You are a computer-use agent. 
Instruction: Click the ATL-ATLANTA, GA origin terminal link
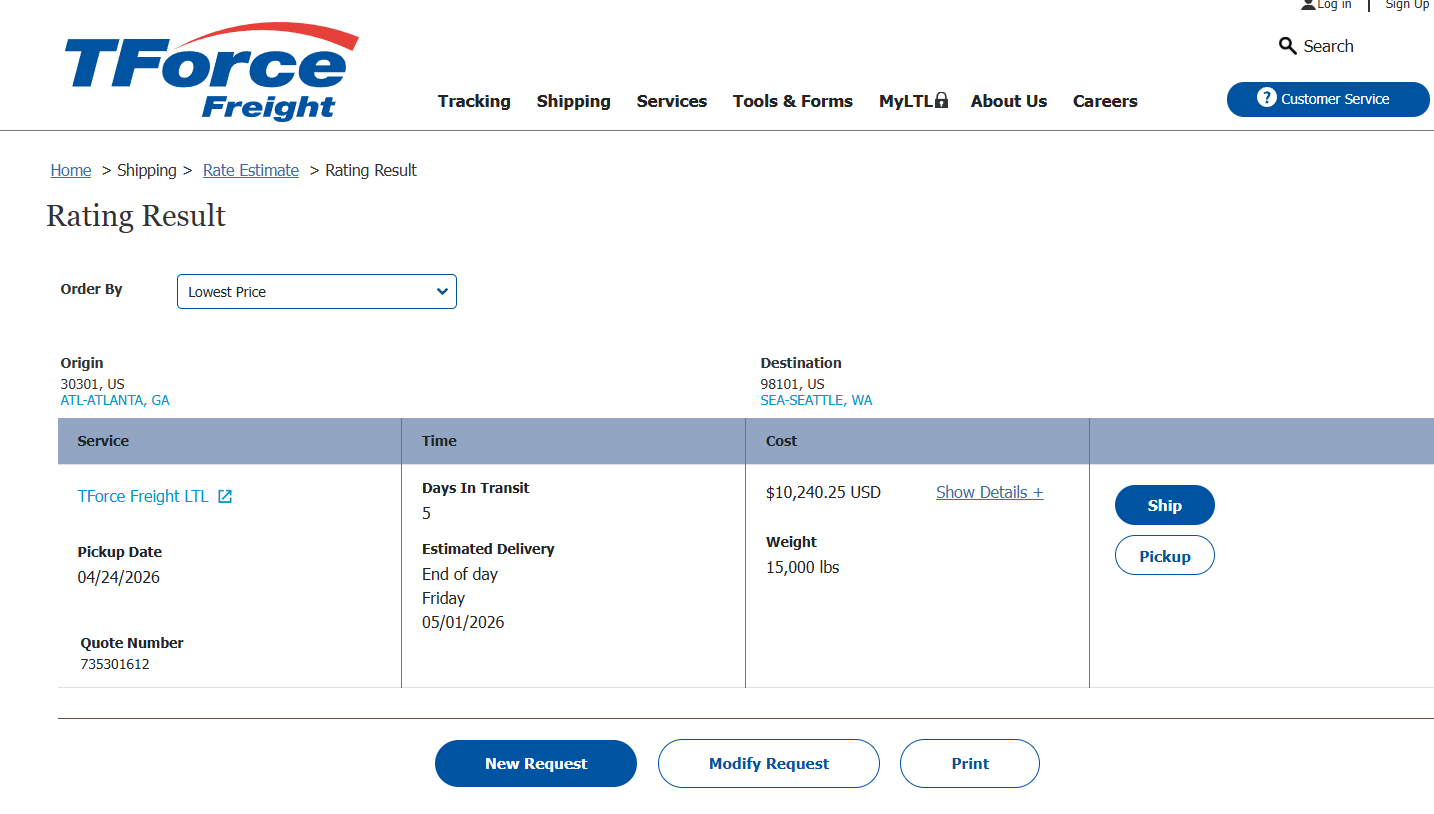coord(115,400)
